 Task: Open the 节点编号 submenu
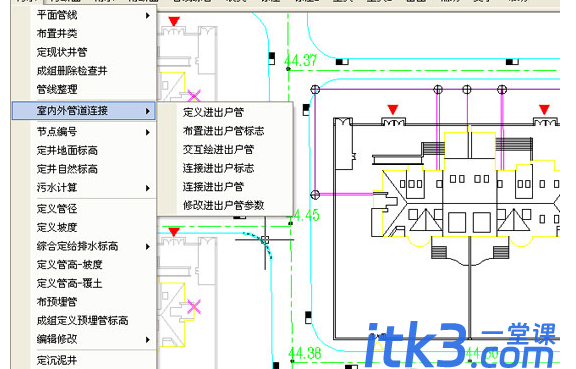pyautogui.click(x=84, y=132)
